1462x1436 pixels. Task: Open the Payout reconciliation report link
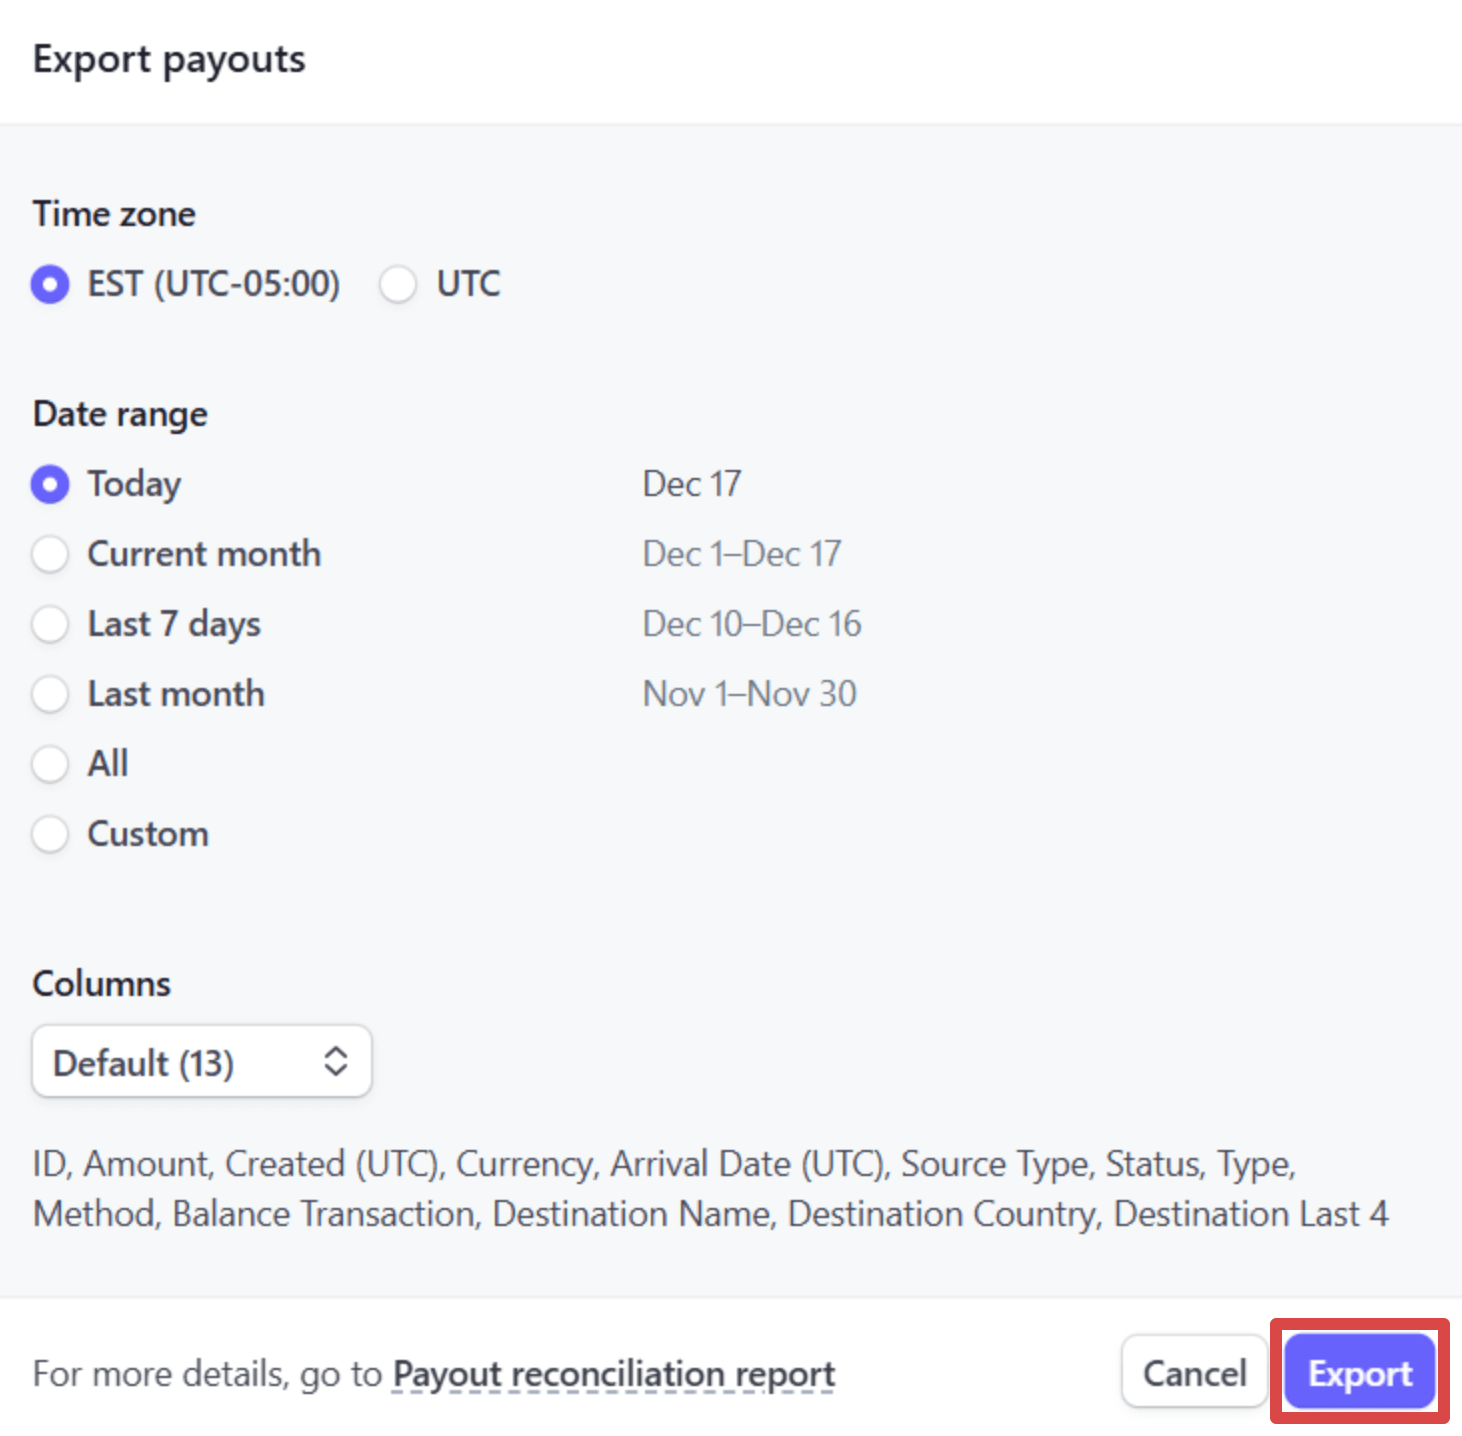(612, 1373)
